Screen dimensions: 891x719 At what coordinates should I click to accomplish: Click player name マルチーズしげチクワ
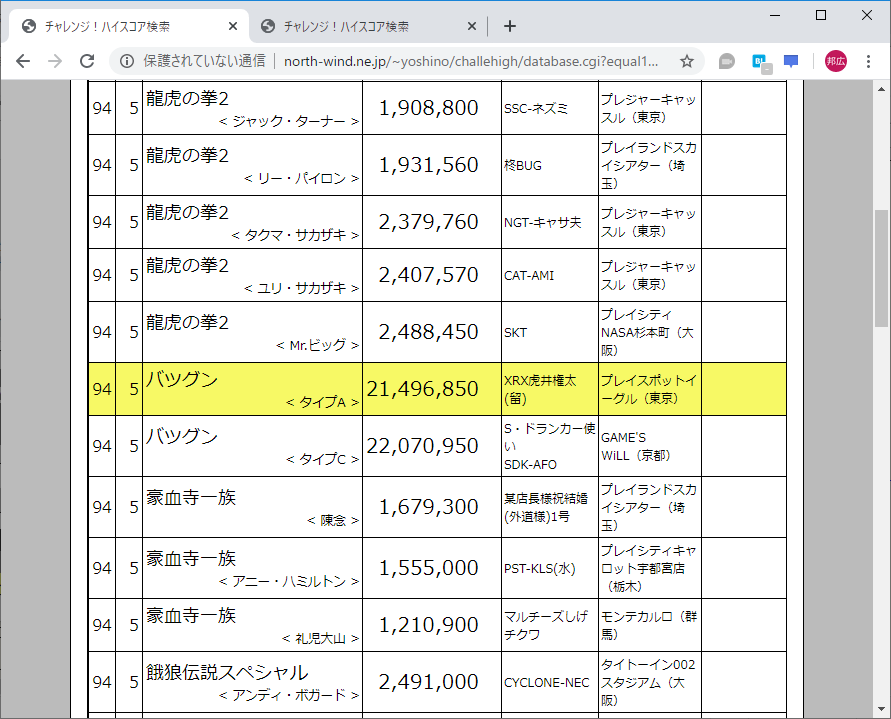click(x=546, y=625)
